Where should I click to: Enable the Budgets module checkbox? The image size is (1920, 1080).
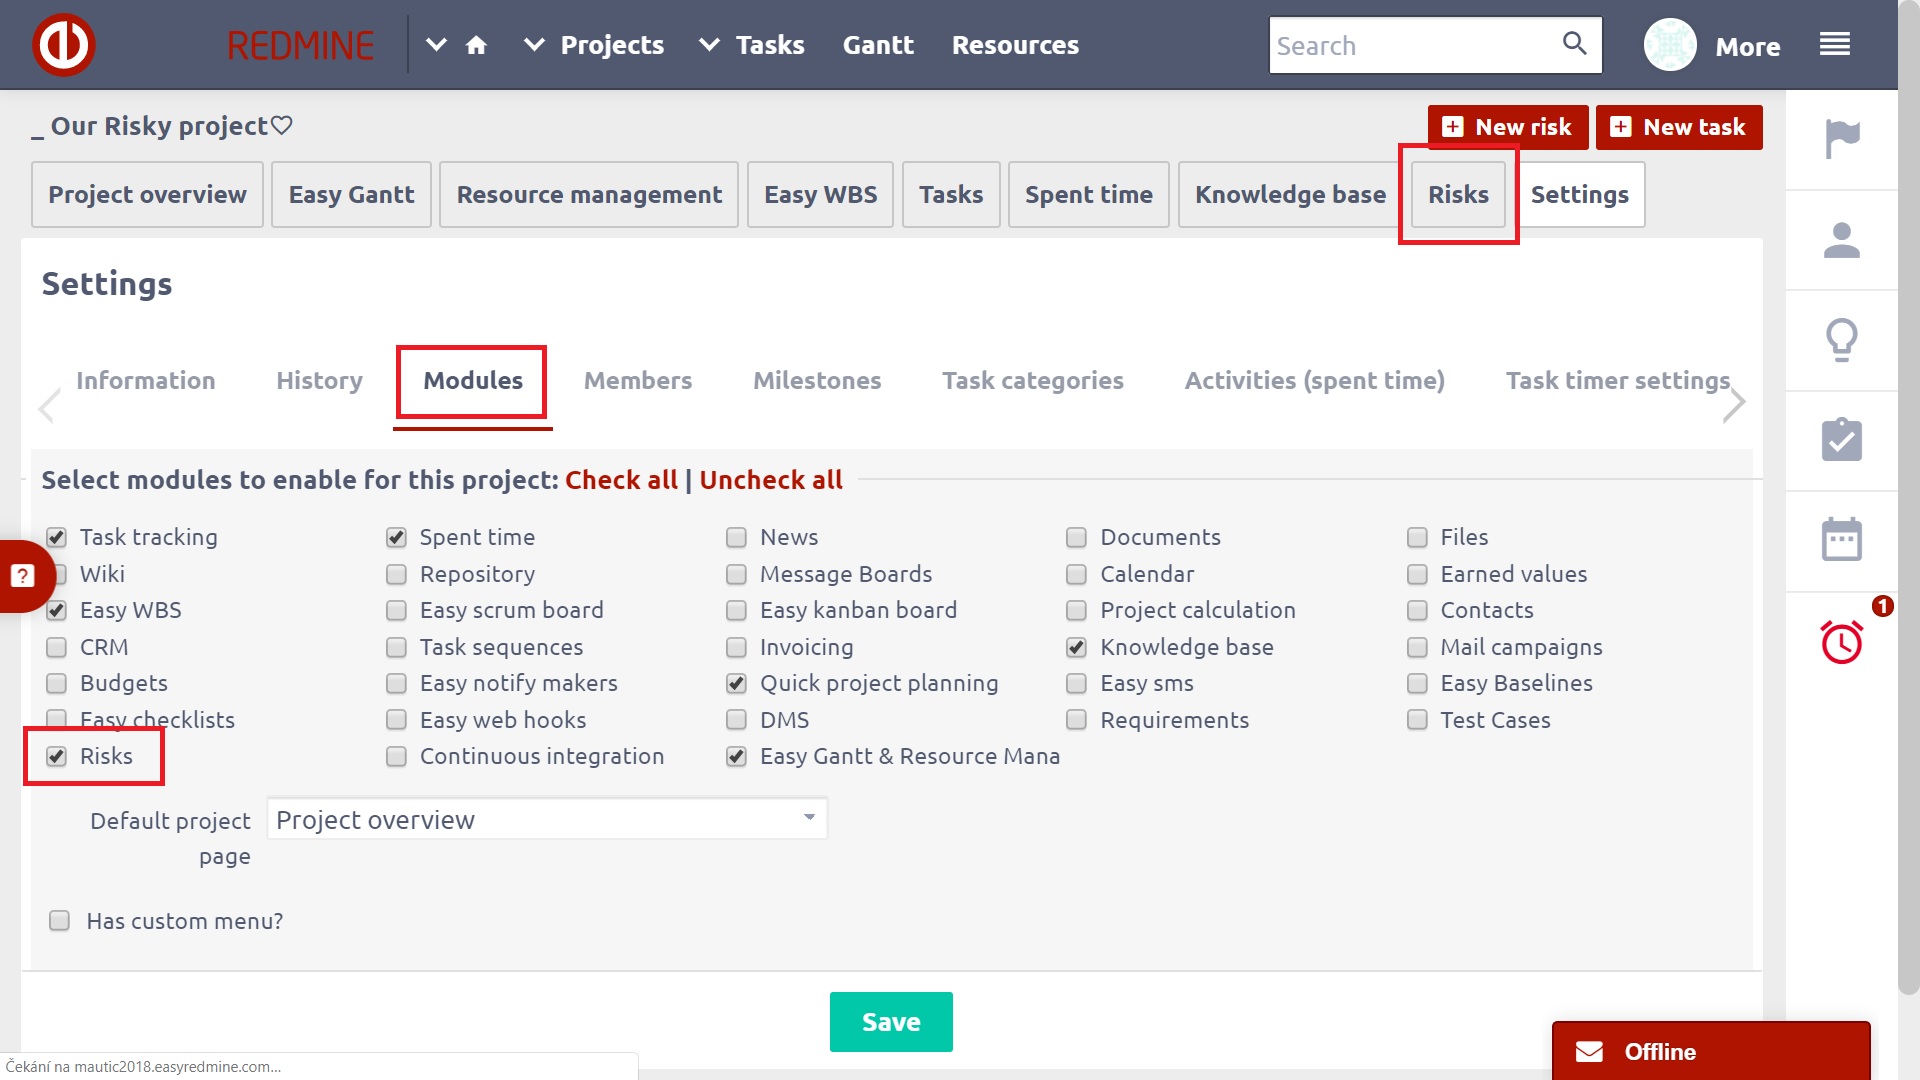(x=57, y=684)
